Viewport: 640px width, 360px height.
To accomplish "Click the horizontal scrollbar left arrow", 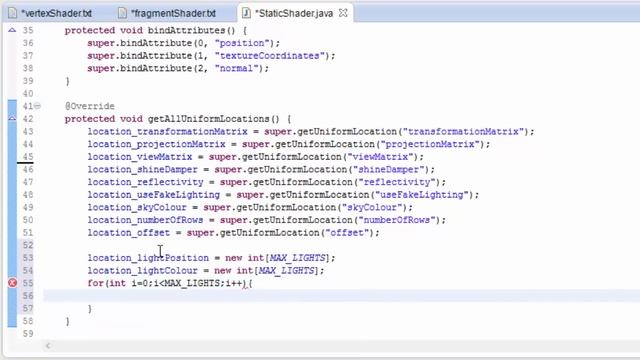I will click(48, 346).
